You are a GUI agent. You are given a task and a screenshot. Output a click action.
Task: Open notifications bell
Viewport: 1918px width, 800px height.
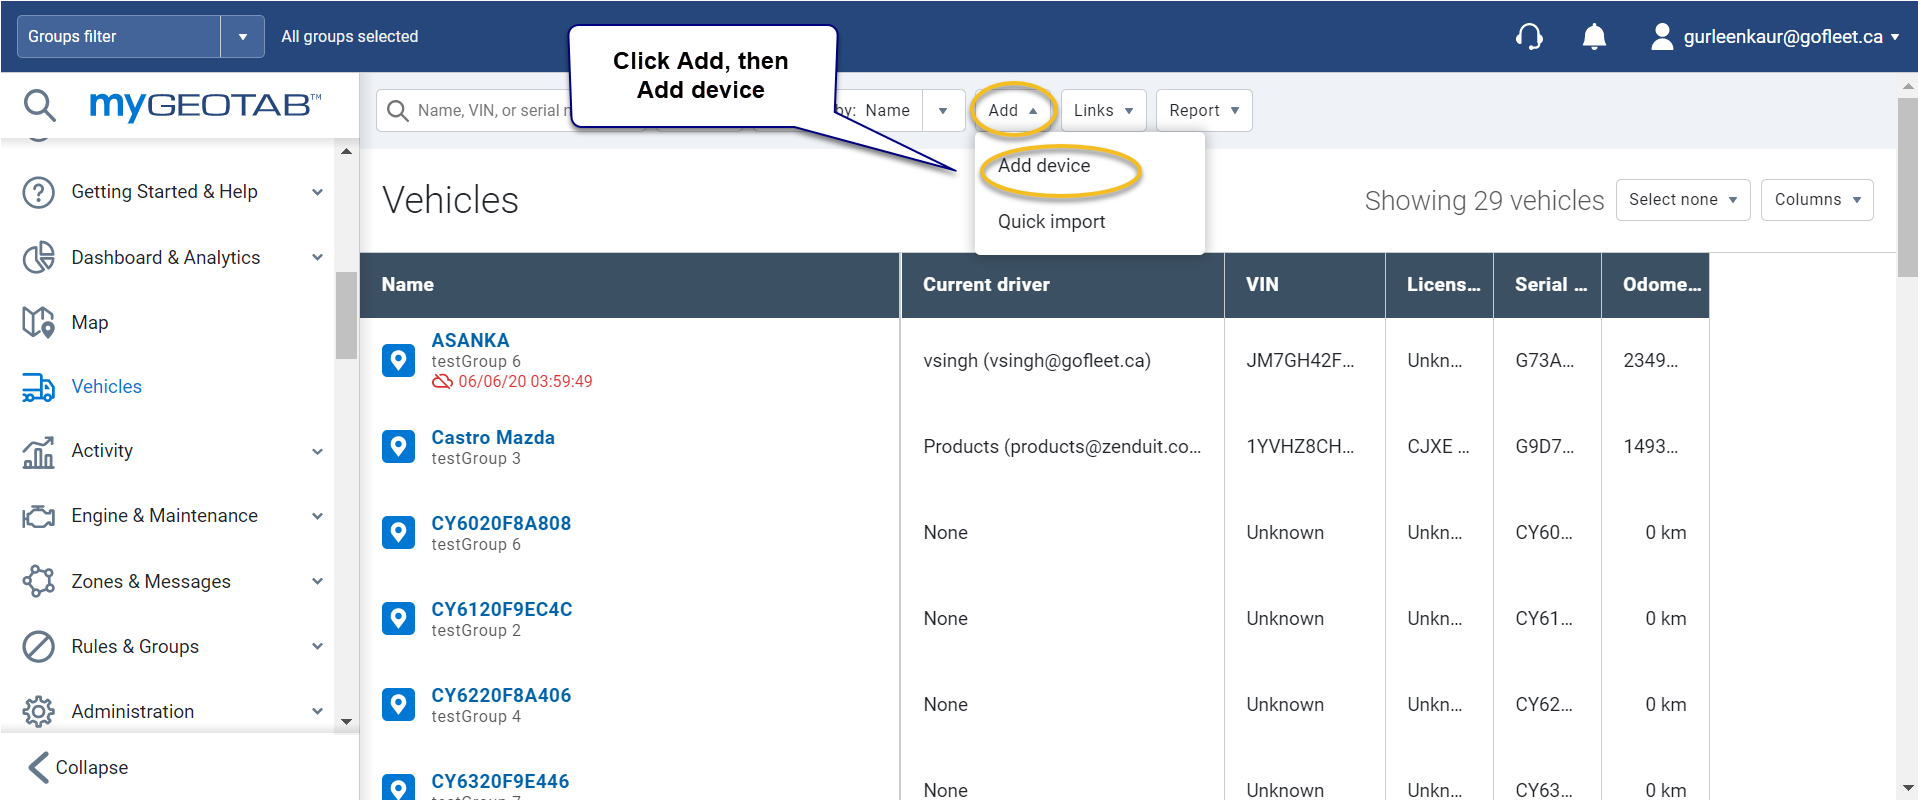click(1594, 37)
